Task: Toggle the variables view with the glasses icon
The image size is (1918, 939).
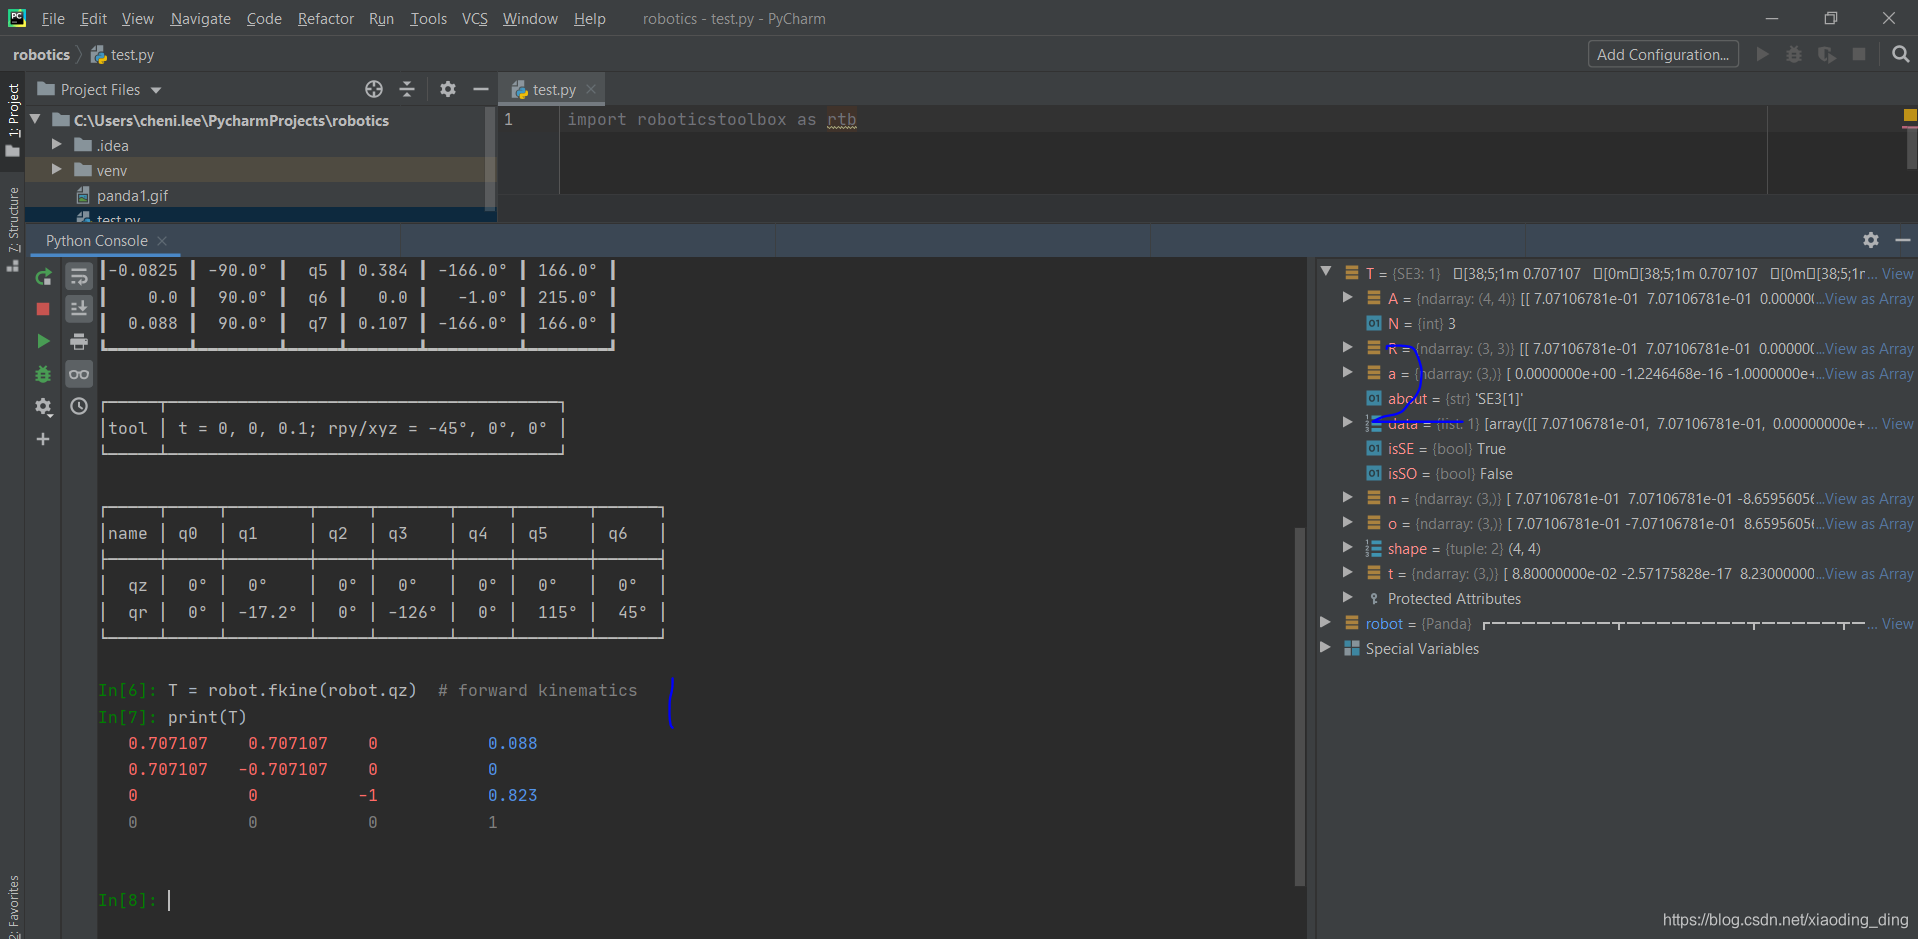Action: click(x=79, y=374)
